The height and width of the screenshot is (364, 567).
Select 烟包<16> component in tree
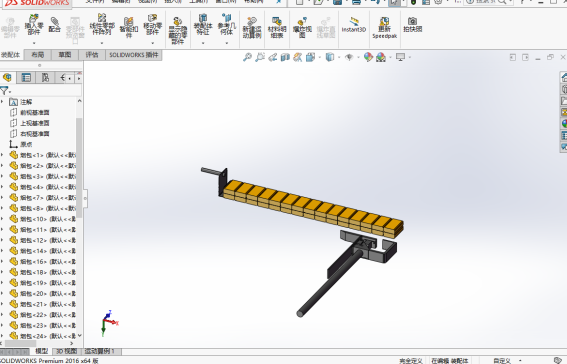(x=43, y=261)
